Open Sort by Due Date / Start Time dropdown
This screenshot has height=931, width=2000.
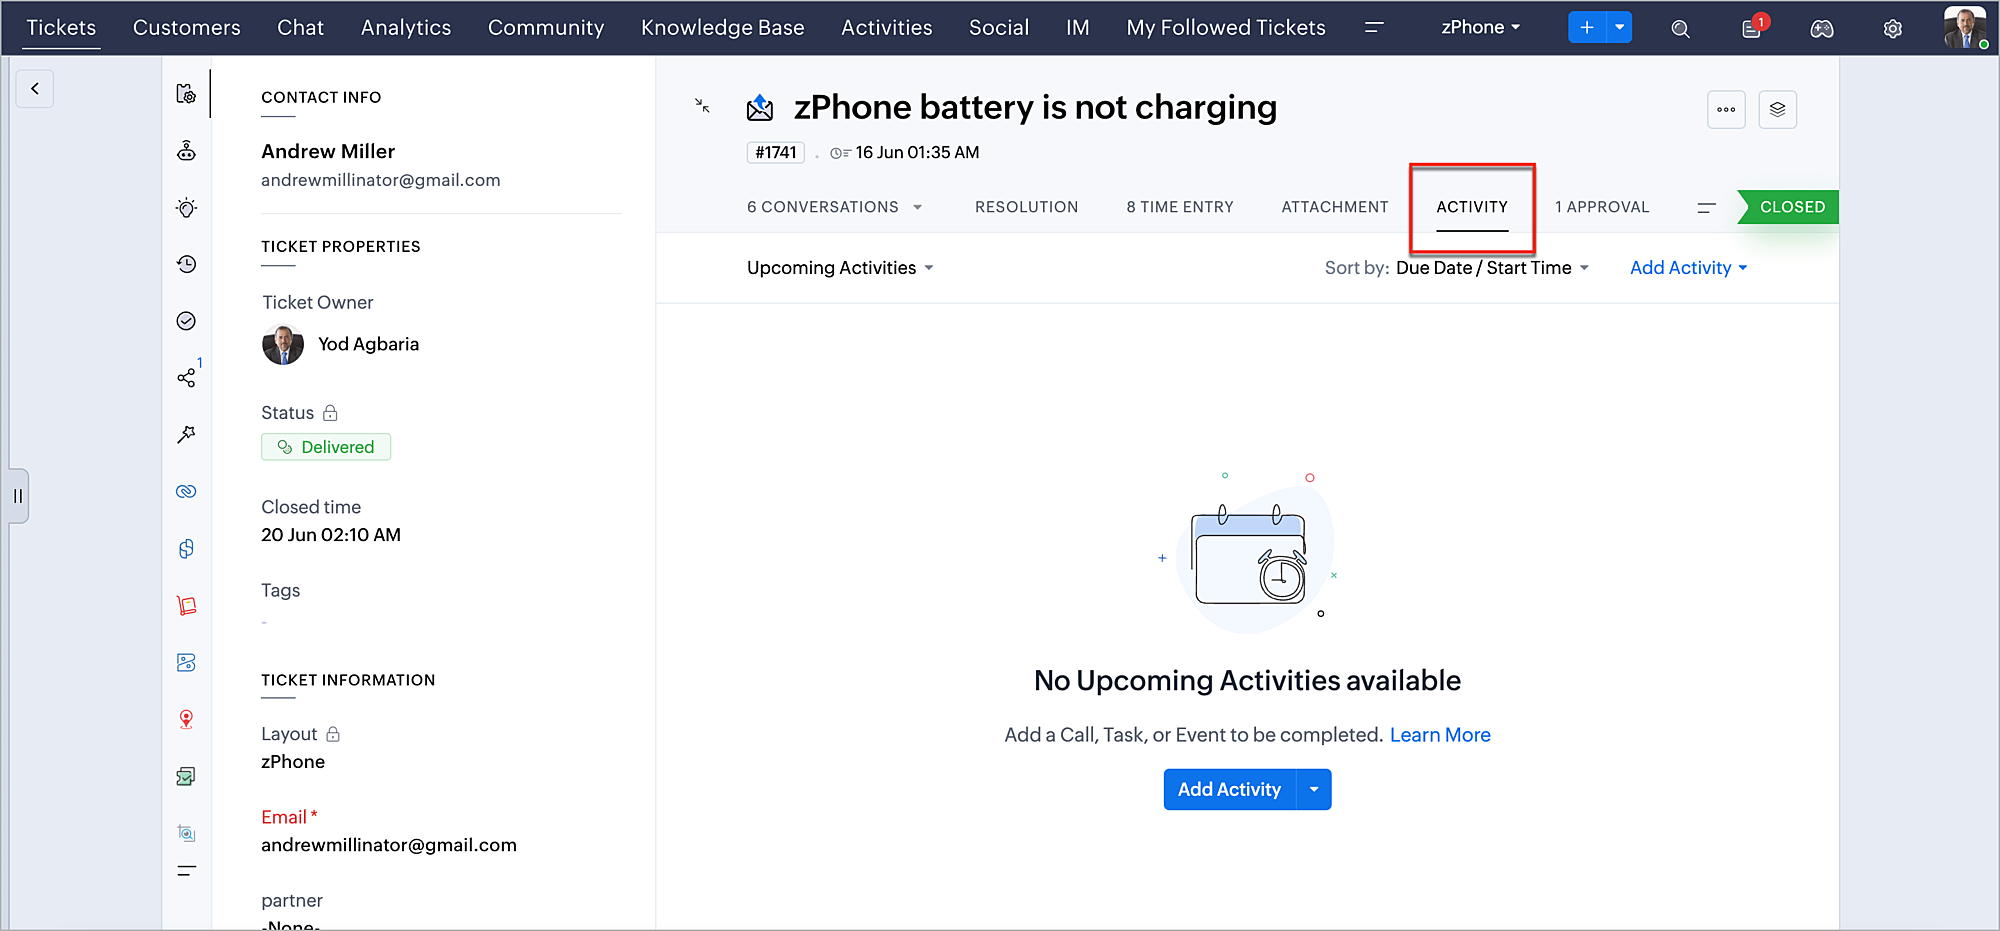[x=1492, y=268]
